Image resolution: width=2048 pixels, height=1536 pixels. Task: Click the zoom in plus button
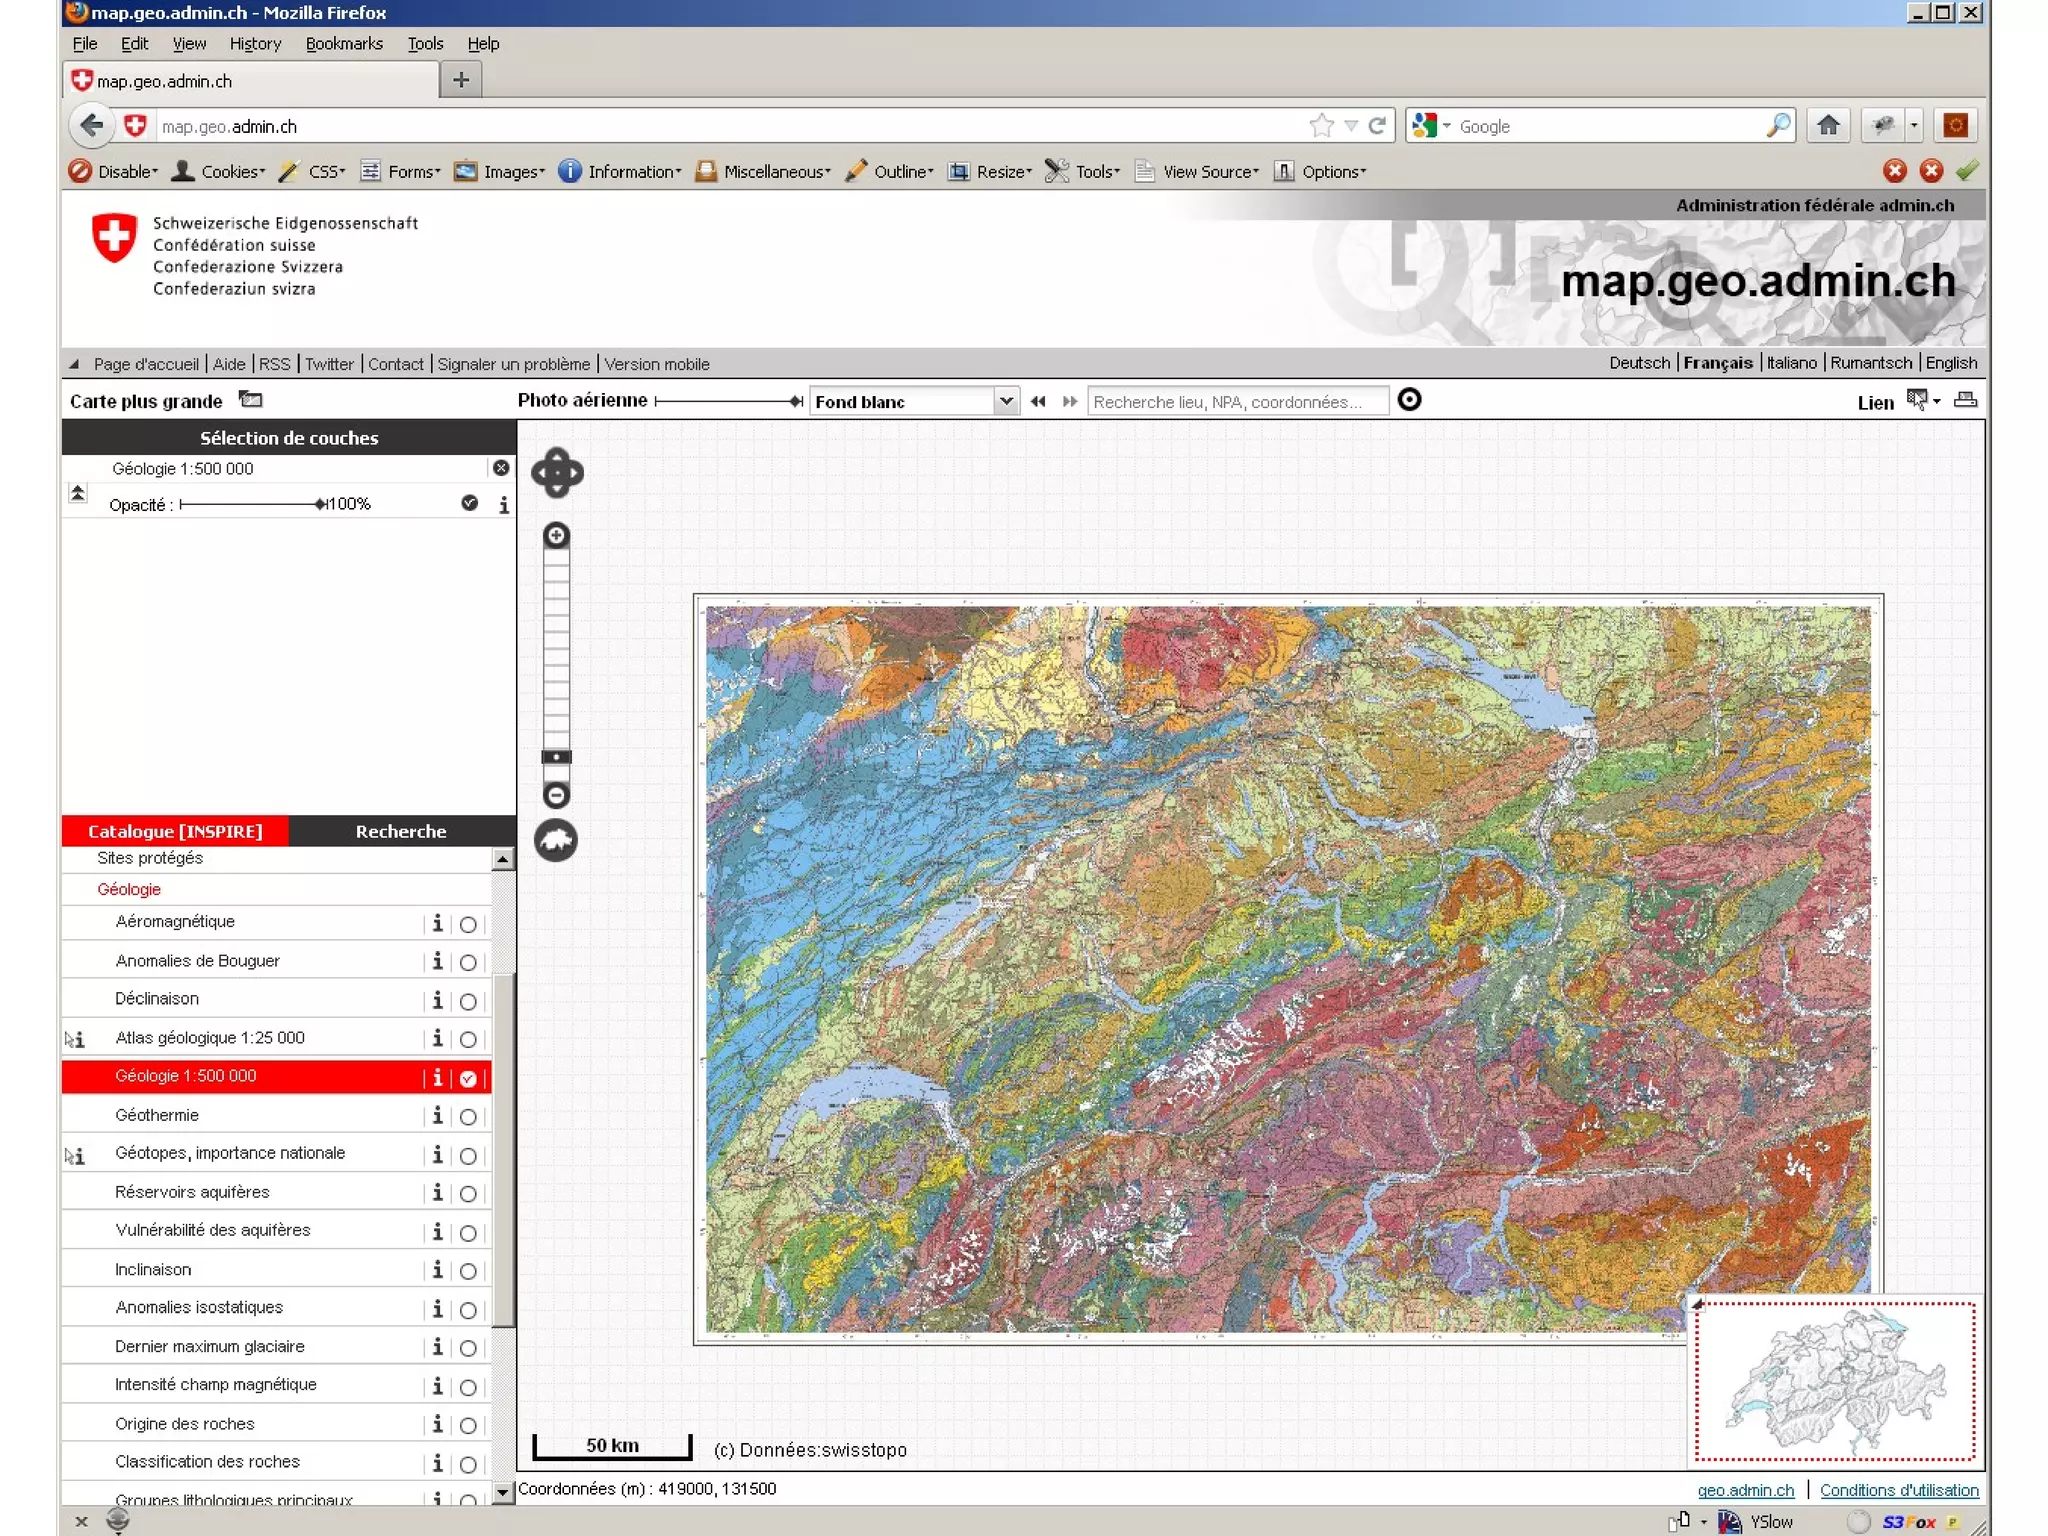[x=556, y=536]
